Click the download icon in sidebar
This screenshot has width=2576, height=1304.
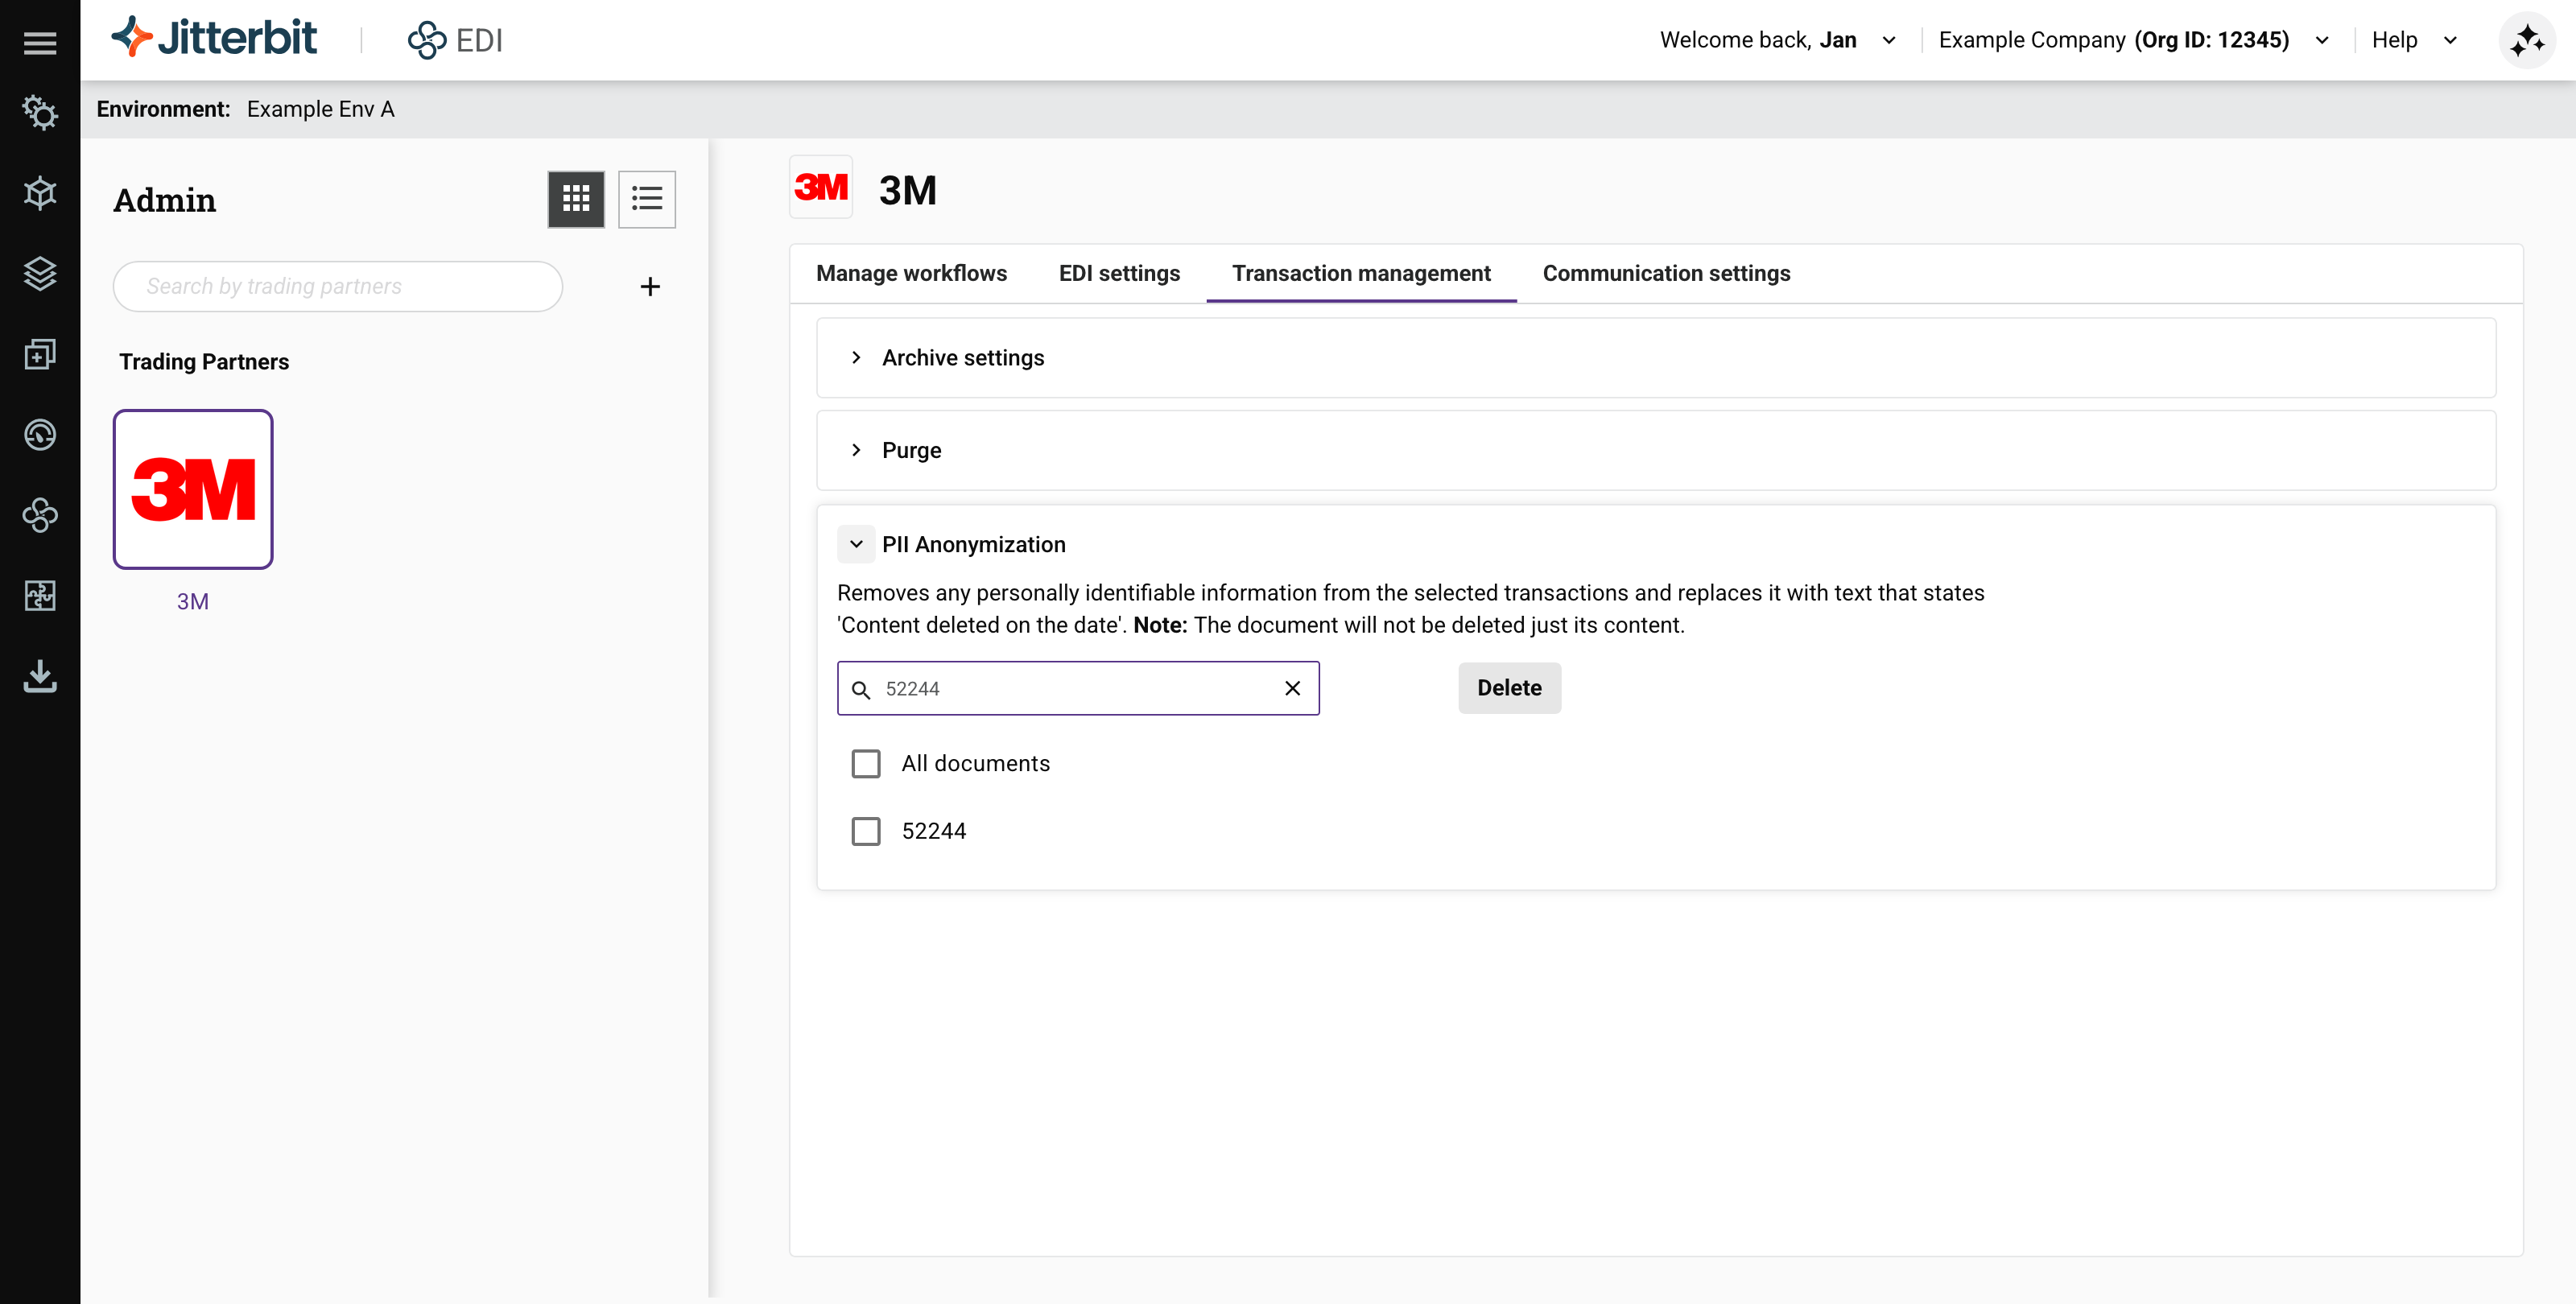[40, 676]
